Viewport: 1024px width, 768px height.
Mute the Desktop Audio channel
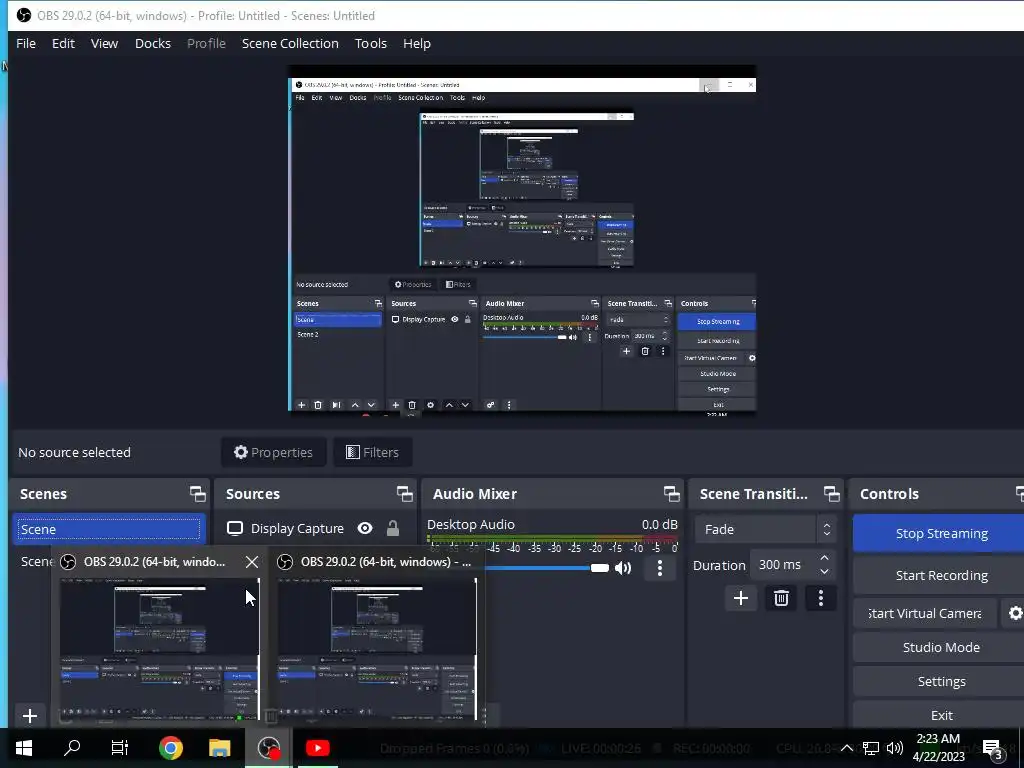click(623, 568)
